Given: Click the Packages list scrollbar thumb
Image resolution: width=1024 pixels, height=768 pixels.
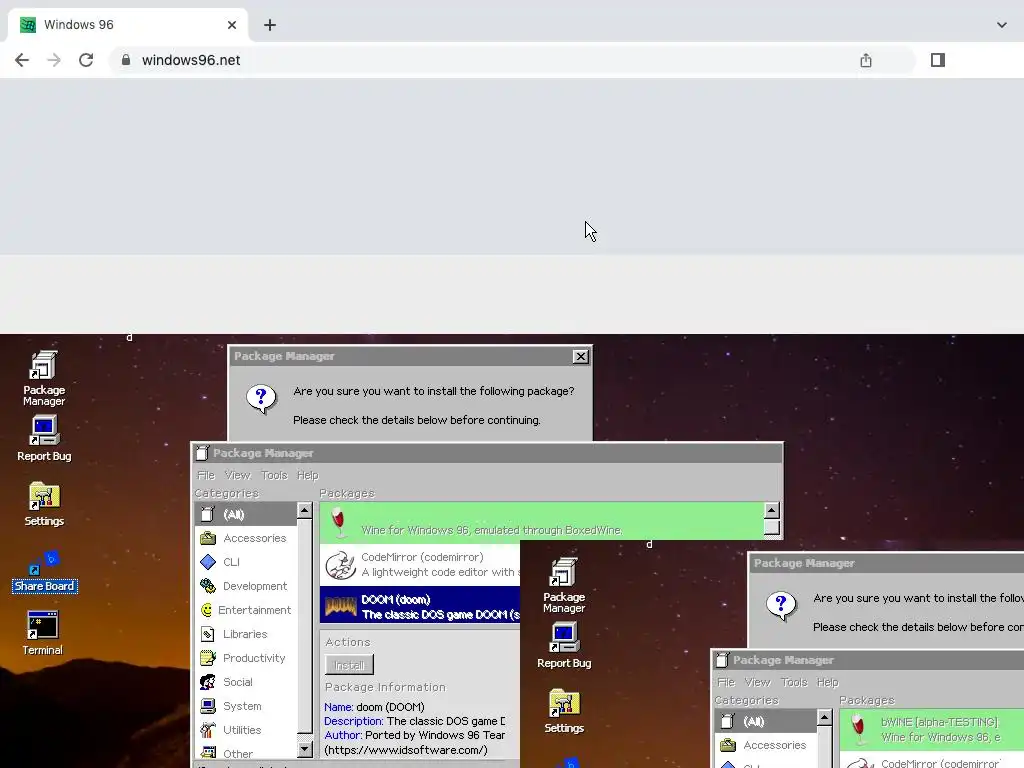Looking at the screenshot, I should pyautogui.click(x=771, y=527).
